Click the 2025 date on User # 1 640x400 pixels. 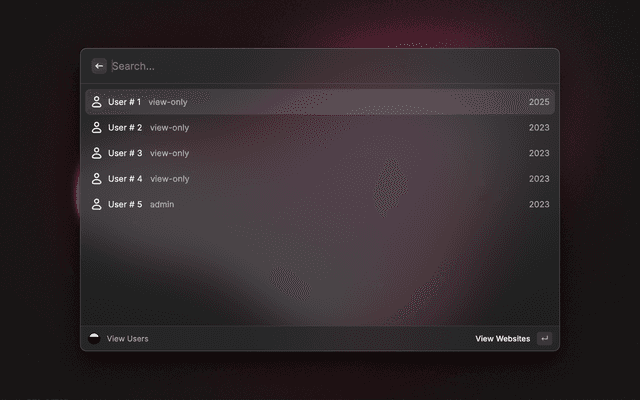tap(539, 102)
